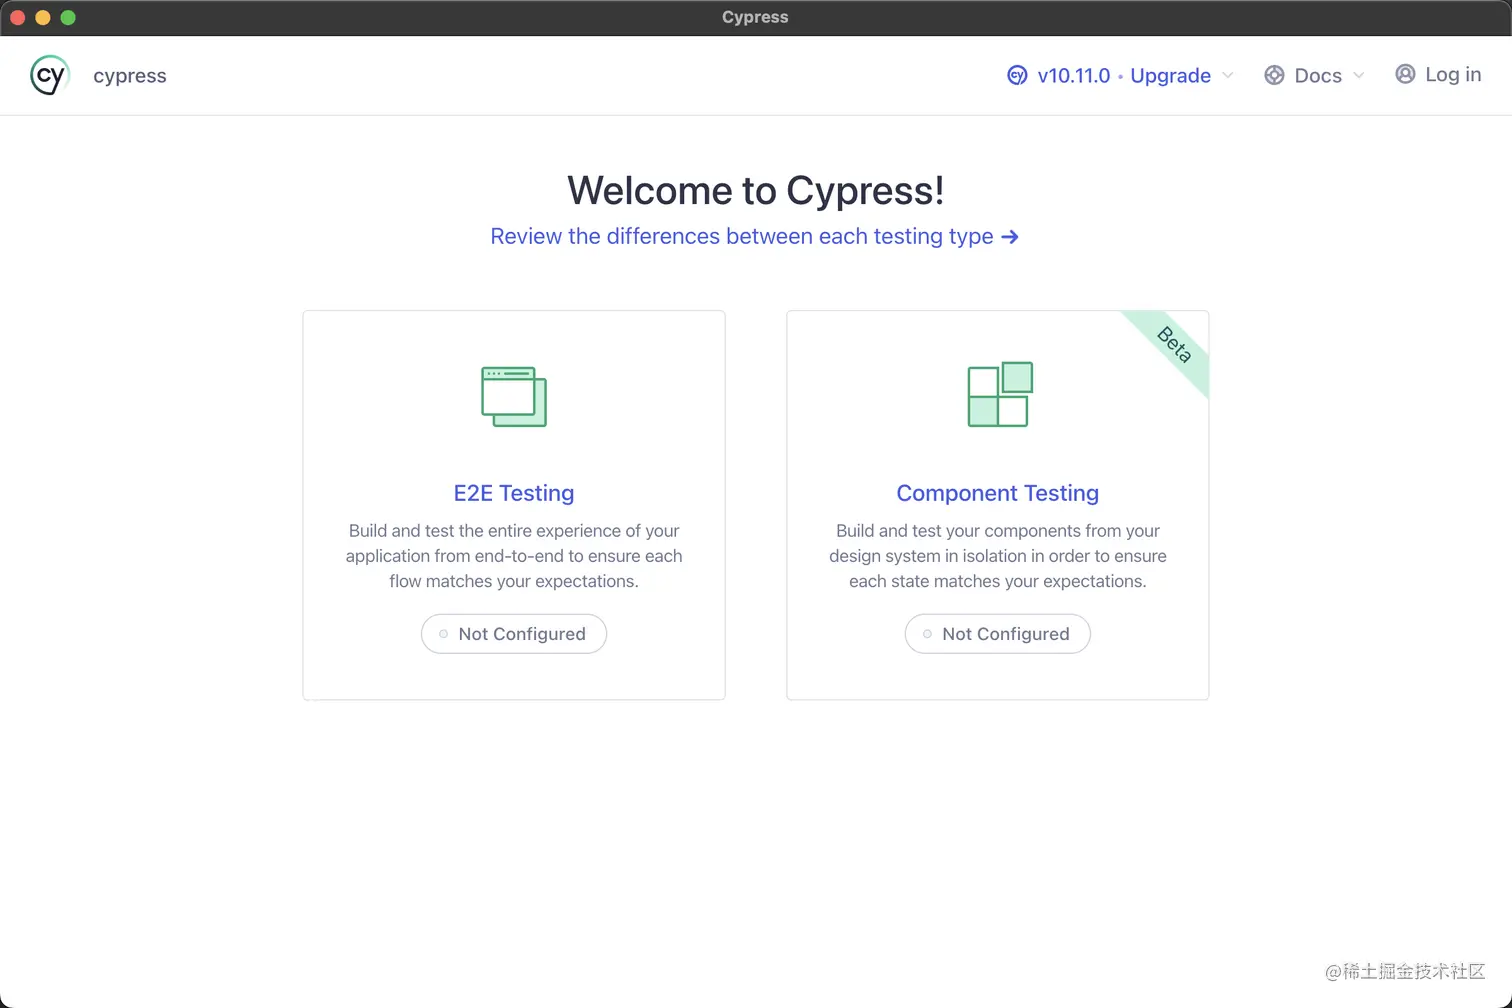Click the E2E Testing browser window icon
The image size is (1512, 1008).
(x=514, y=396)
